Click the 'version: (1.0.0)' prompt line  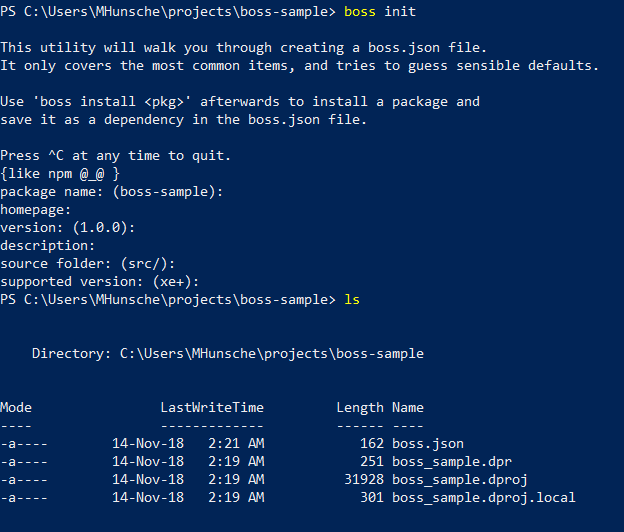click(68, 228)
